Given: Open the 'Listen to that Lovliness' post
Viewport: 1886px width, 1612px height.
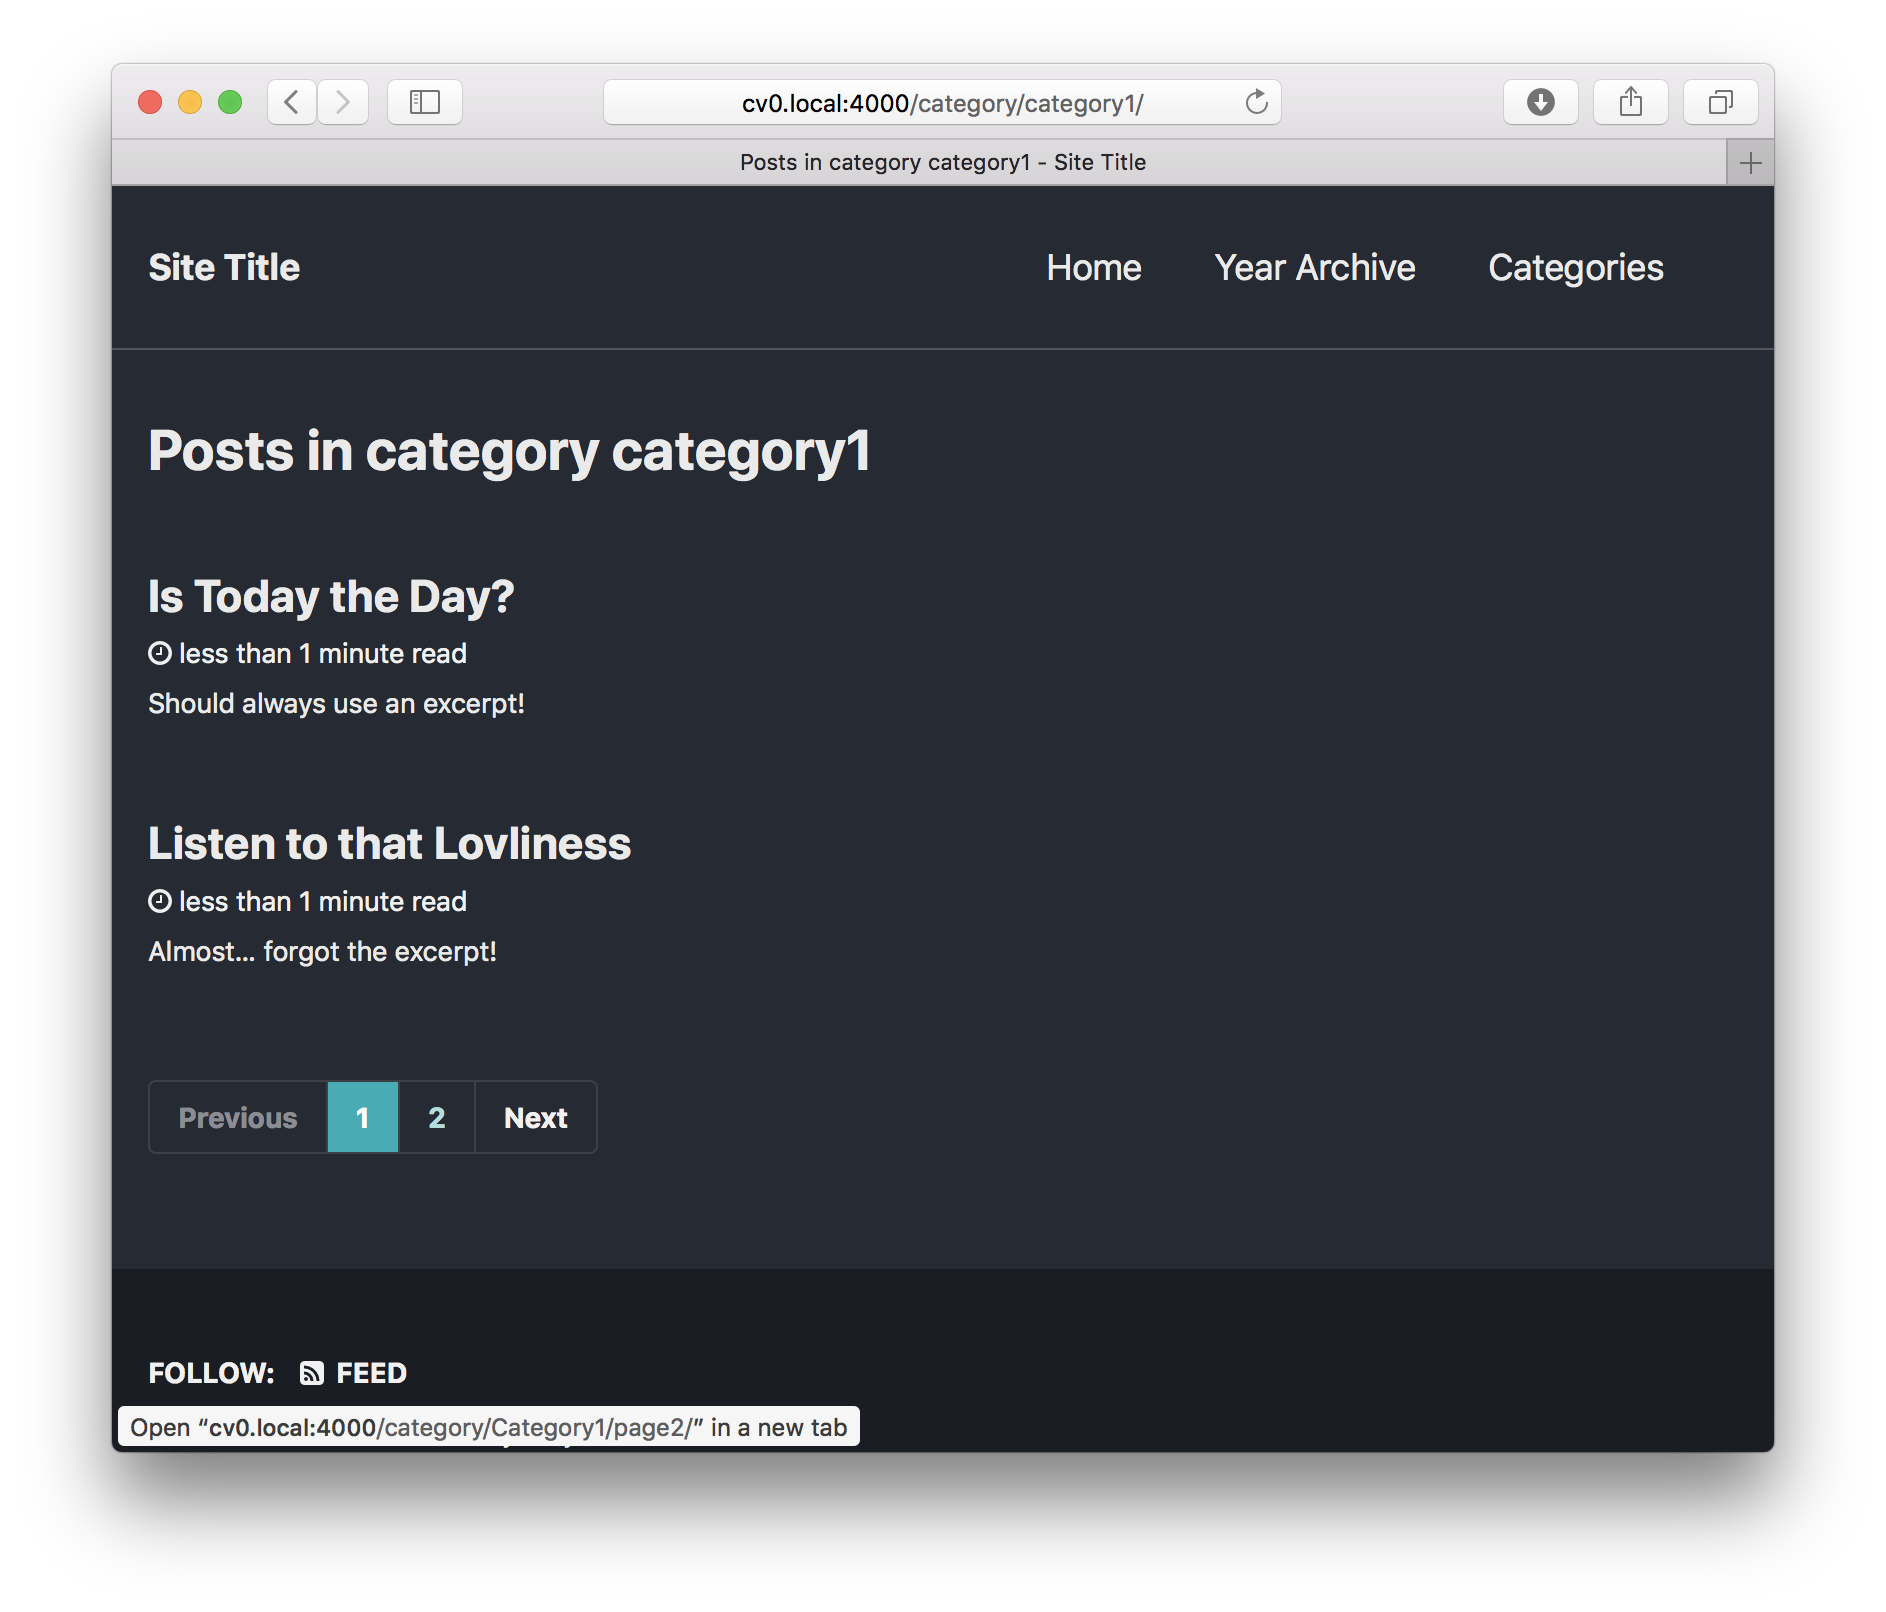Looking at the screenshot, I should pos(390,844).
